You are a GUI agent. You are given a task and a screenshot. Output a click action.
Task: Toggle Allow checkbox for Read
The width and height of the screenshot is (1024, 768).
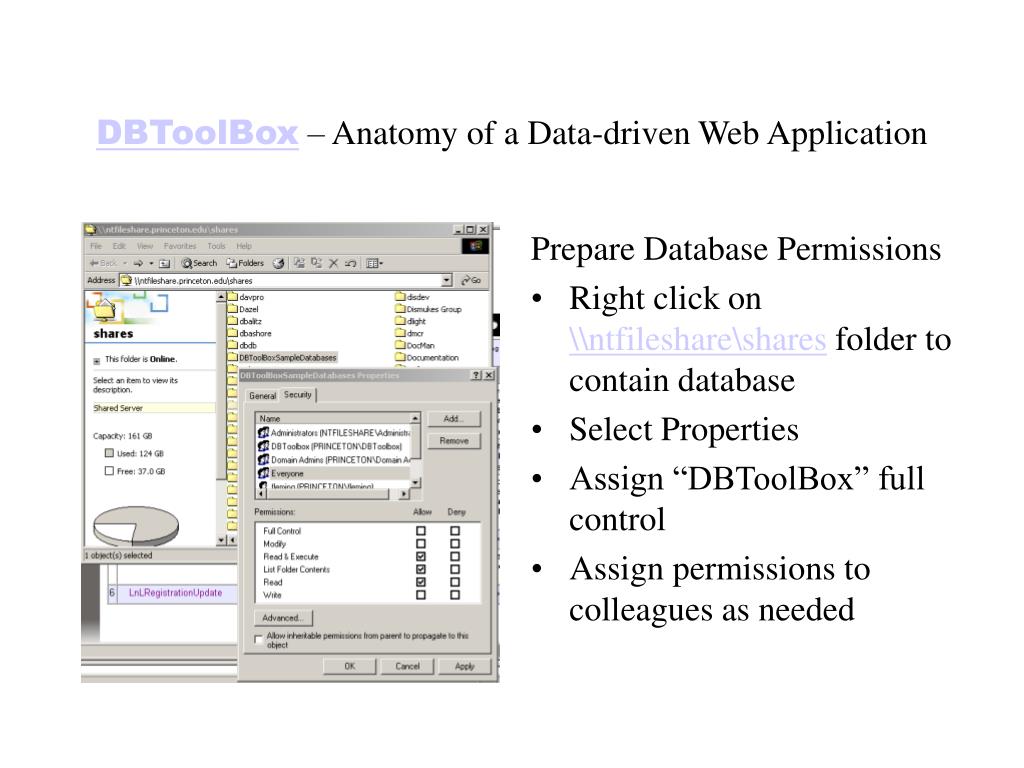pyautogui.click(x=421, y=582)
